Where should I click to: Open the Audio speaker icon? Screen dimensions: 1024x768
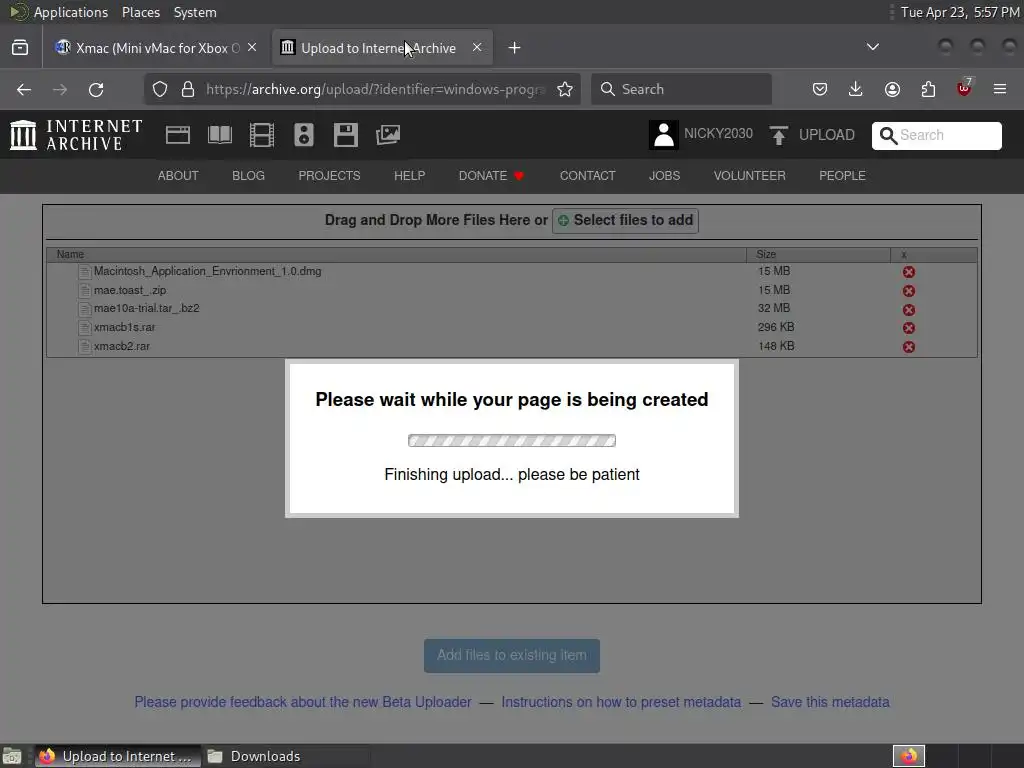click(x=304, y=135)
